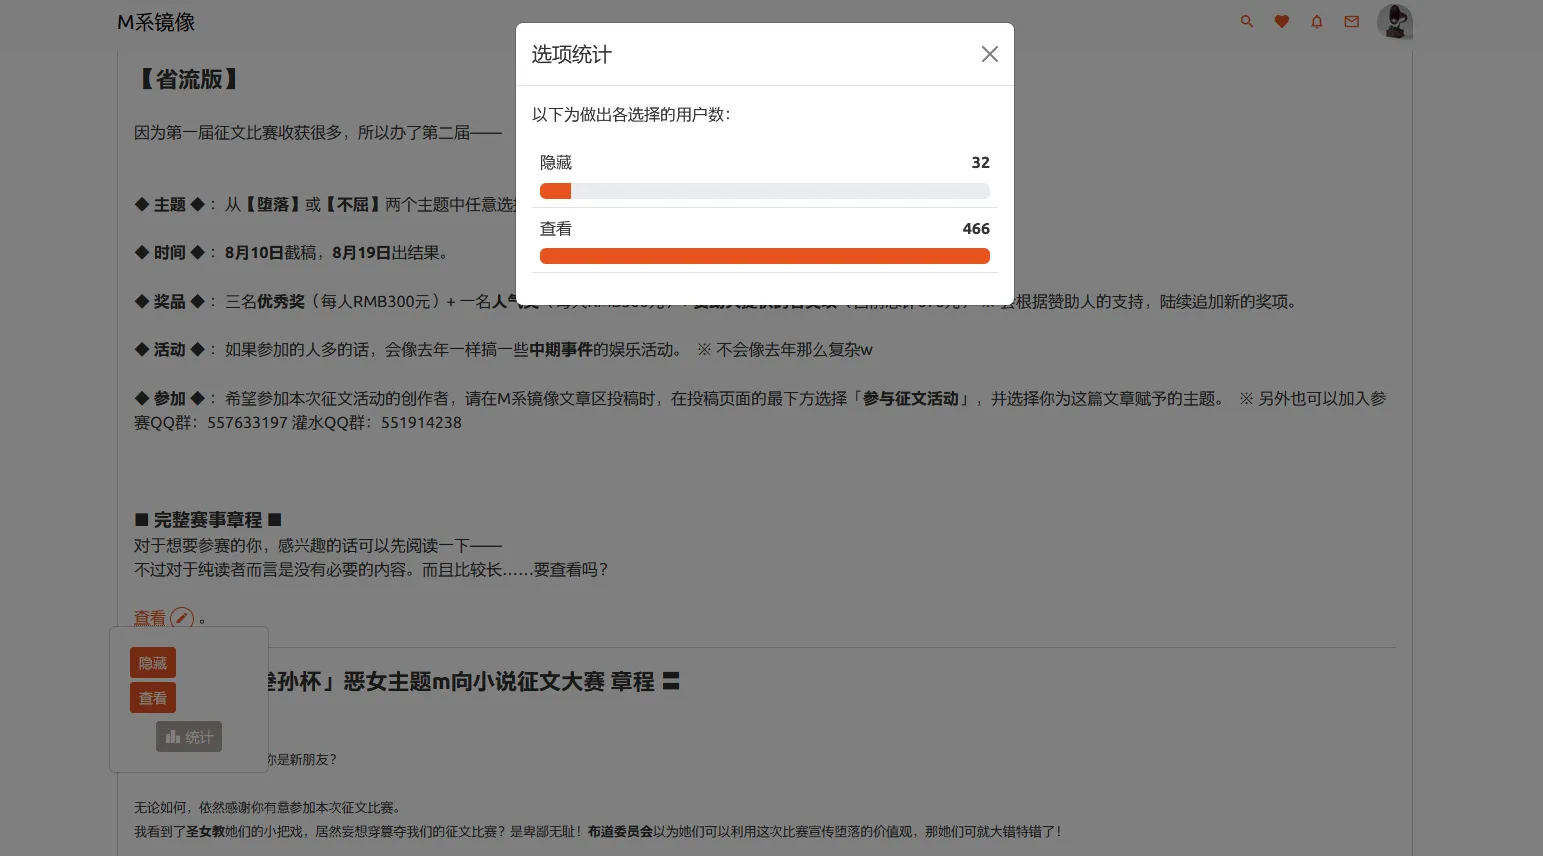Click the full 查看 progress bar
The height and width of the screenshot is (856, 1543).
764,256
